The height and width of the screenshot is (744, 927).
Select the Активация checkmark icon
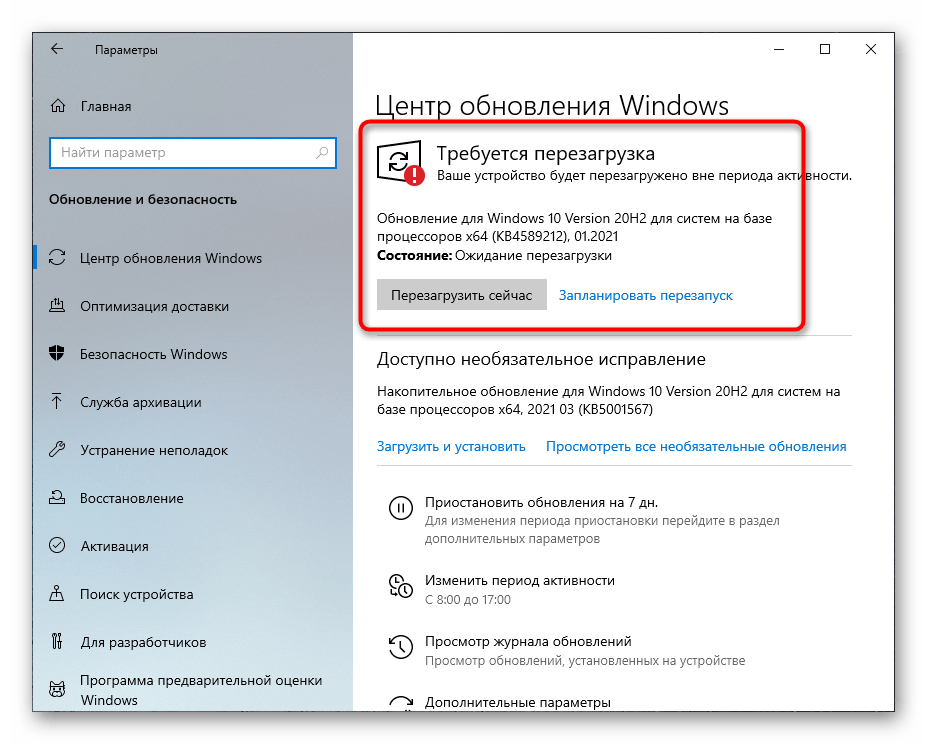pyautogui.click(x=57, y=545)
